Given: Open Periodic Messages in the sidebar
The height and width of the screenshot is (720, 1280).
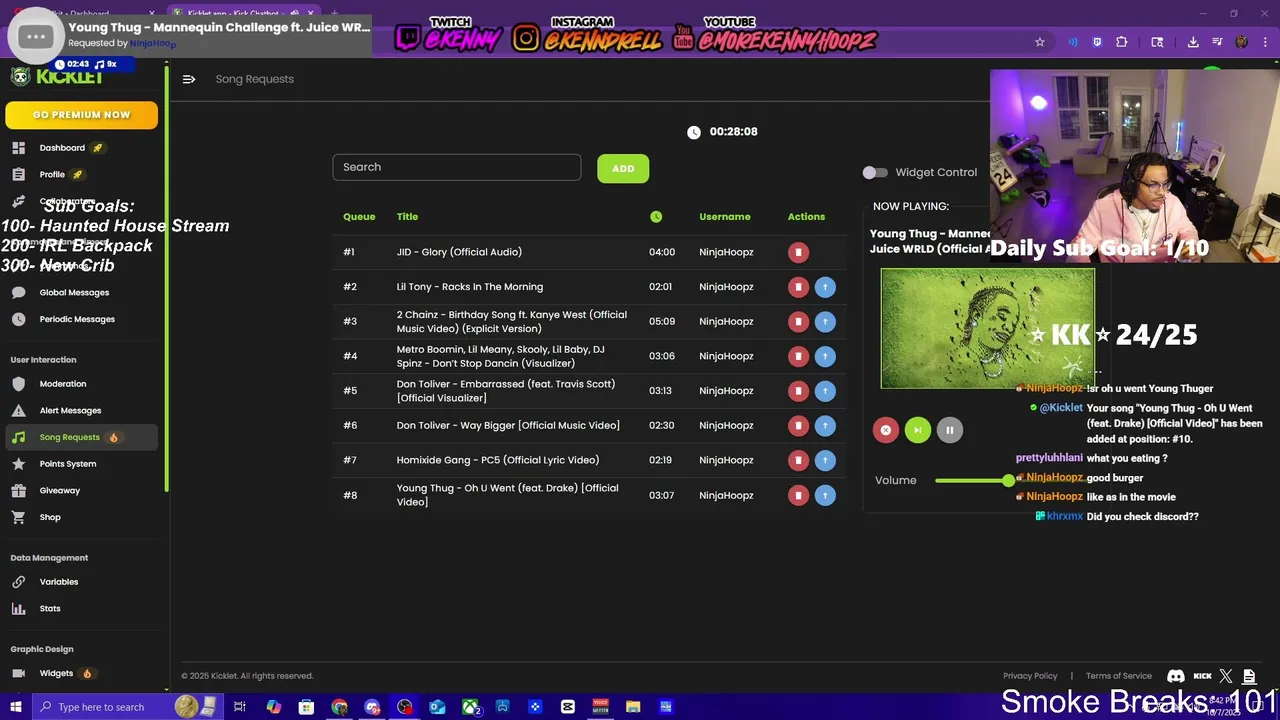Looking at the screenshot, I should click(x=82, y=319).
